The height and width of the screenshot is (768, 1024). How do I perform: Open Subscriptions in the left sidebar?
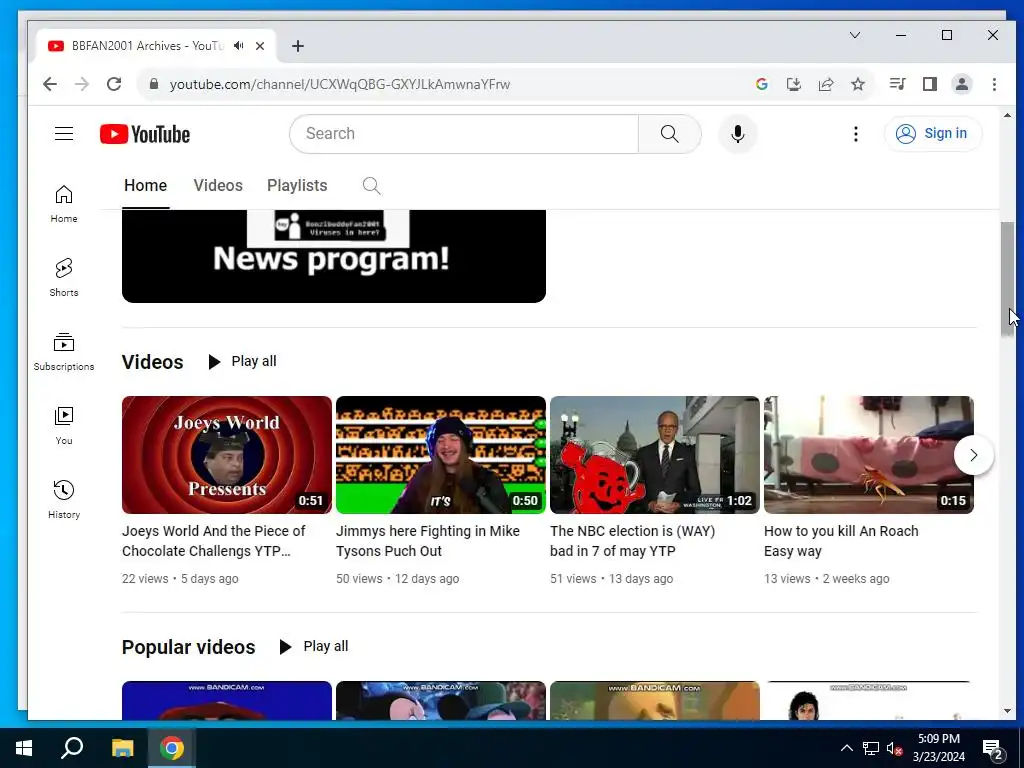point(64,351)
